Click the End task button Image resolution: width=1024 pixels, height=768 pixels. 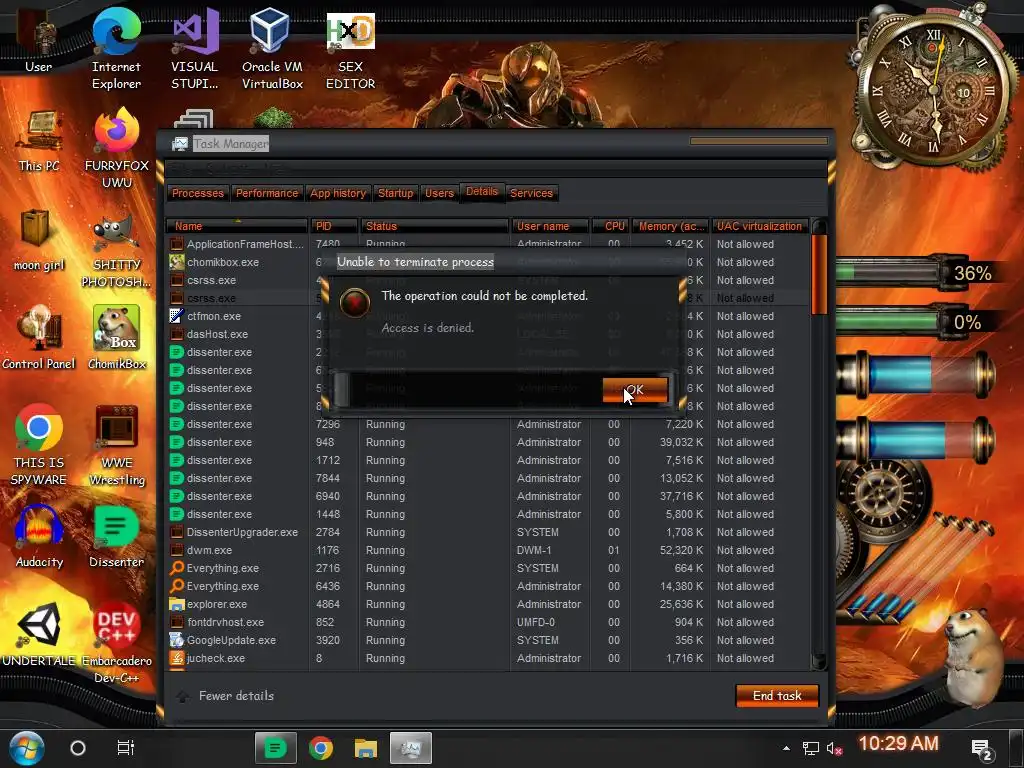[777, 696]
